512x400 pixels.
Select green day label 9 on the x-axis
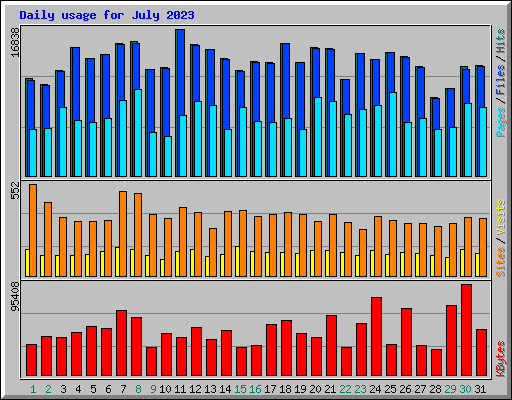153,389
